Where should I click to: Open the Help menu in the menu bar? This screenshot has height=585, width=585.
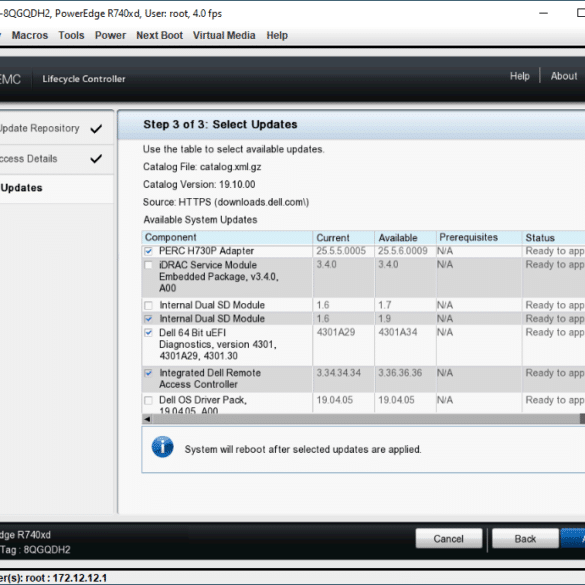point(277,35)
